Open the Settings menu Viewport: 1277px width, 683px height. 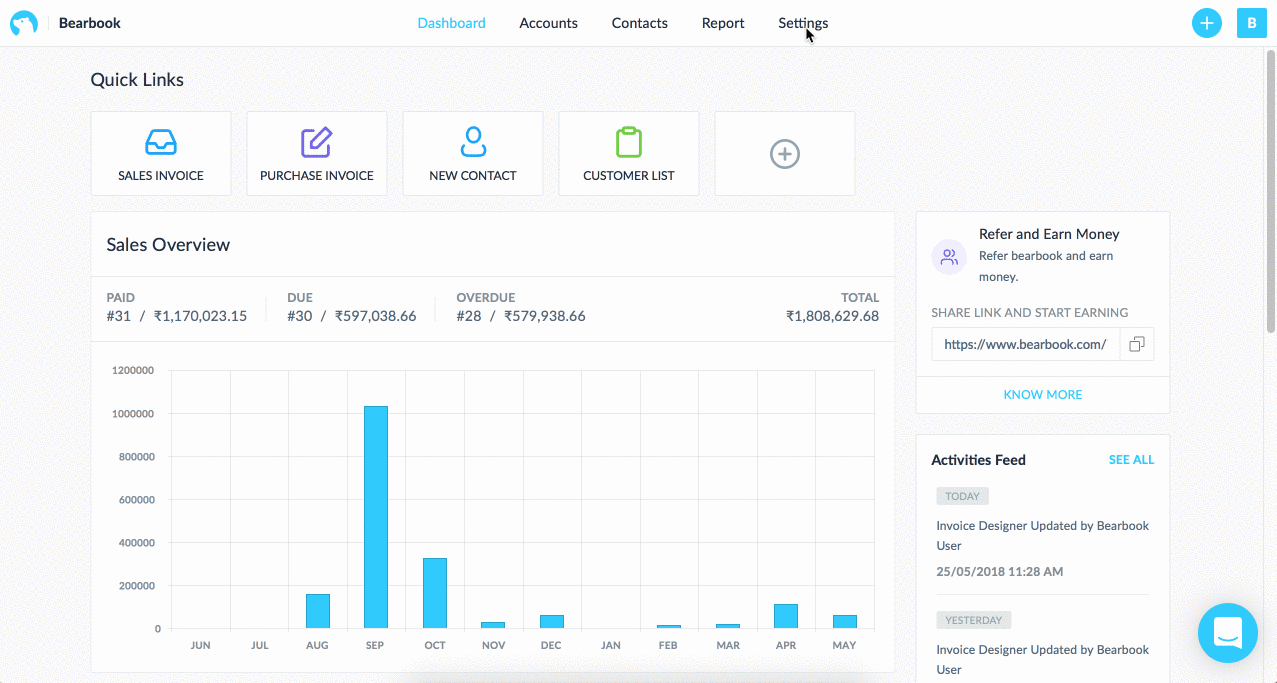803,23
